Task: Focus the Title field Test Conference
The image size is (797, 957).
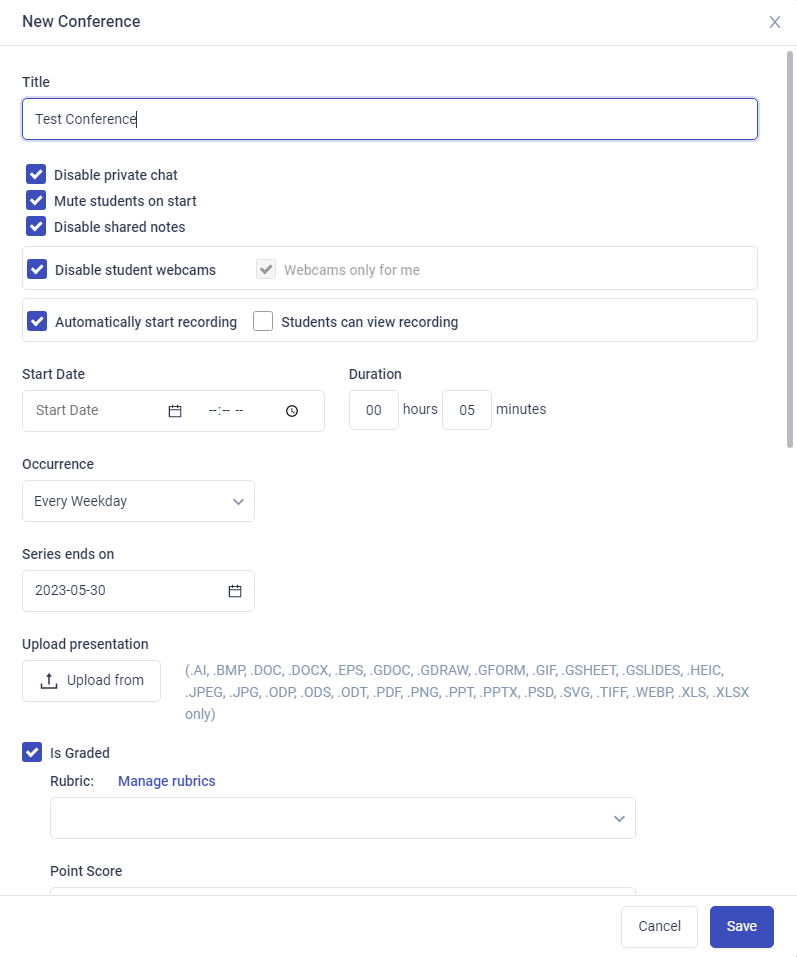Action: (x=390, y=119)
